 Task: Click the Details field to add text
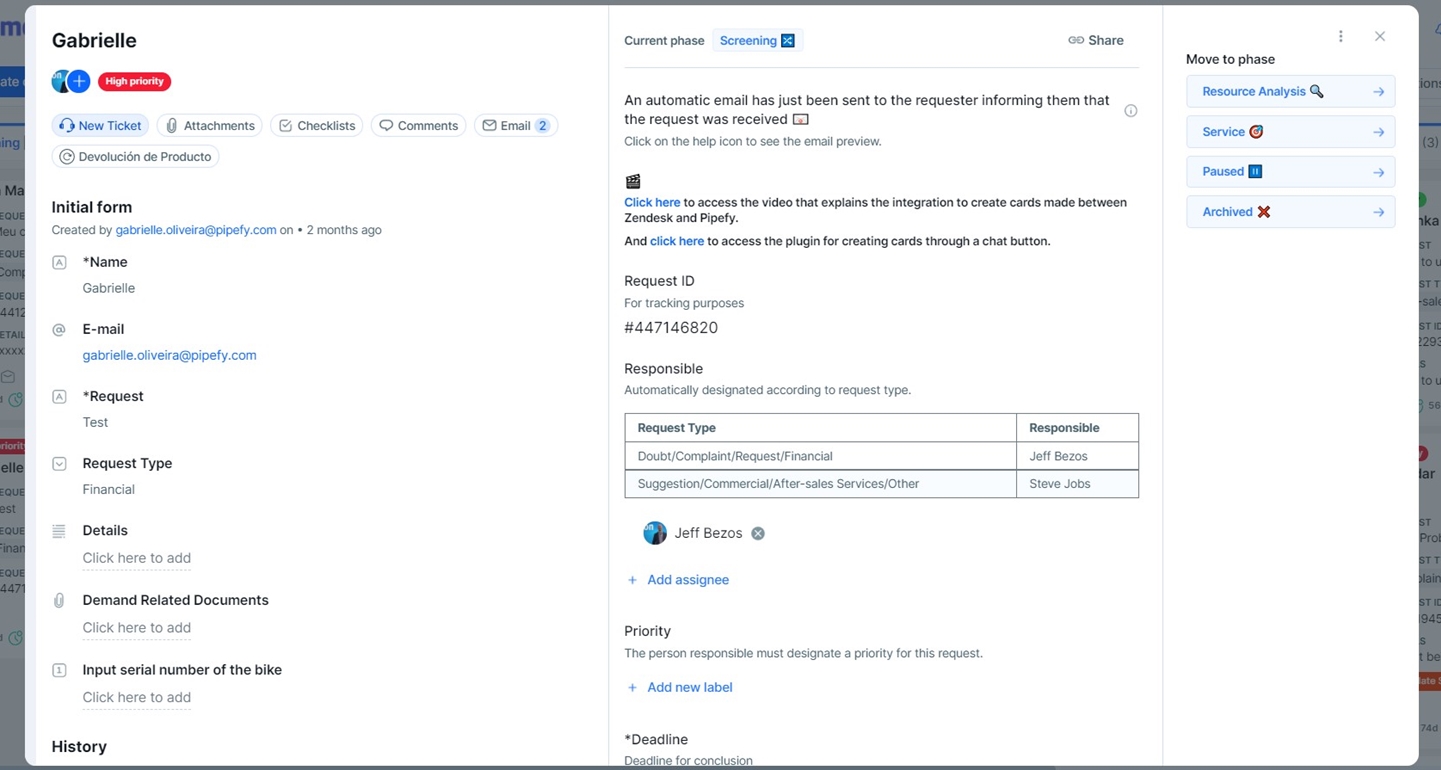[136, 558]
